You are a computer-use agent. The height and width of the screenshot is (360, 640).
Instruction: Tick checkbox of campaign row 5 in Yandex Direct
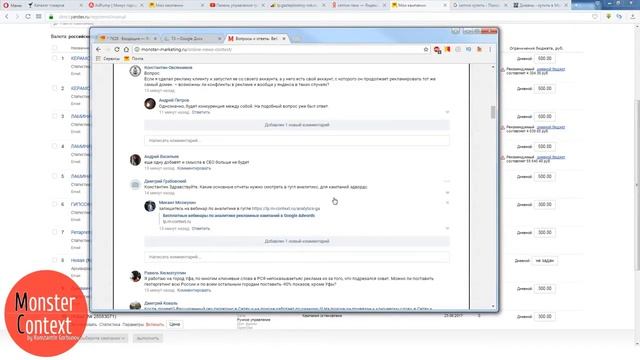tap(55, 176)
